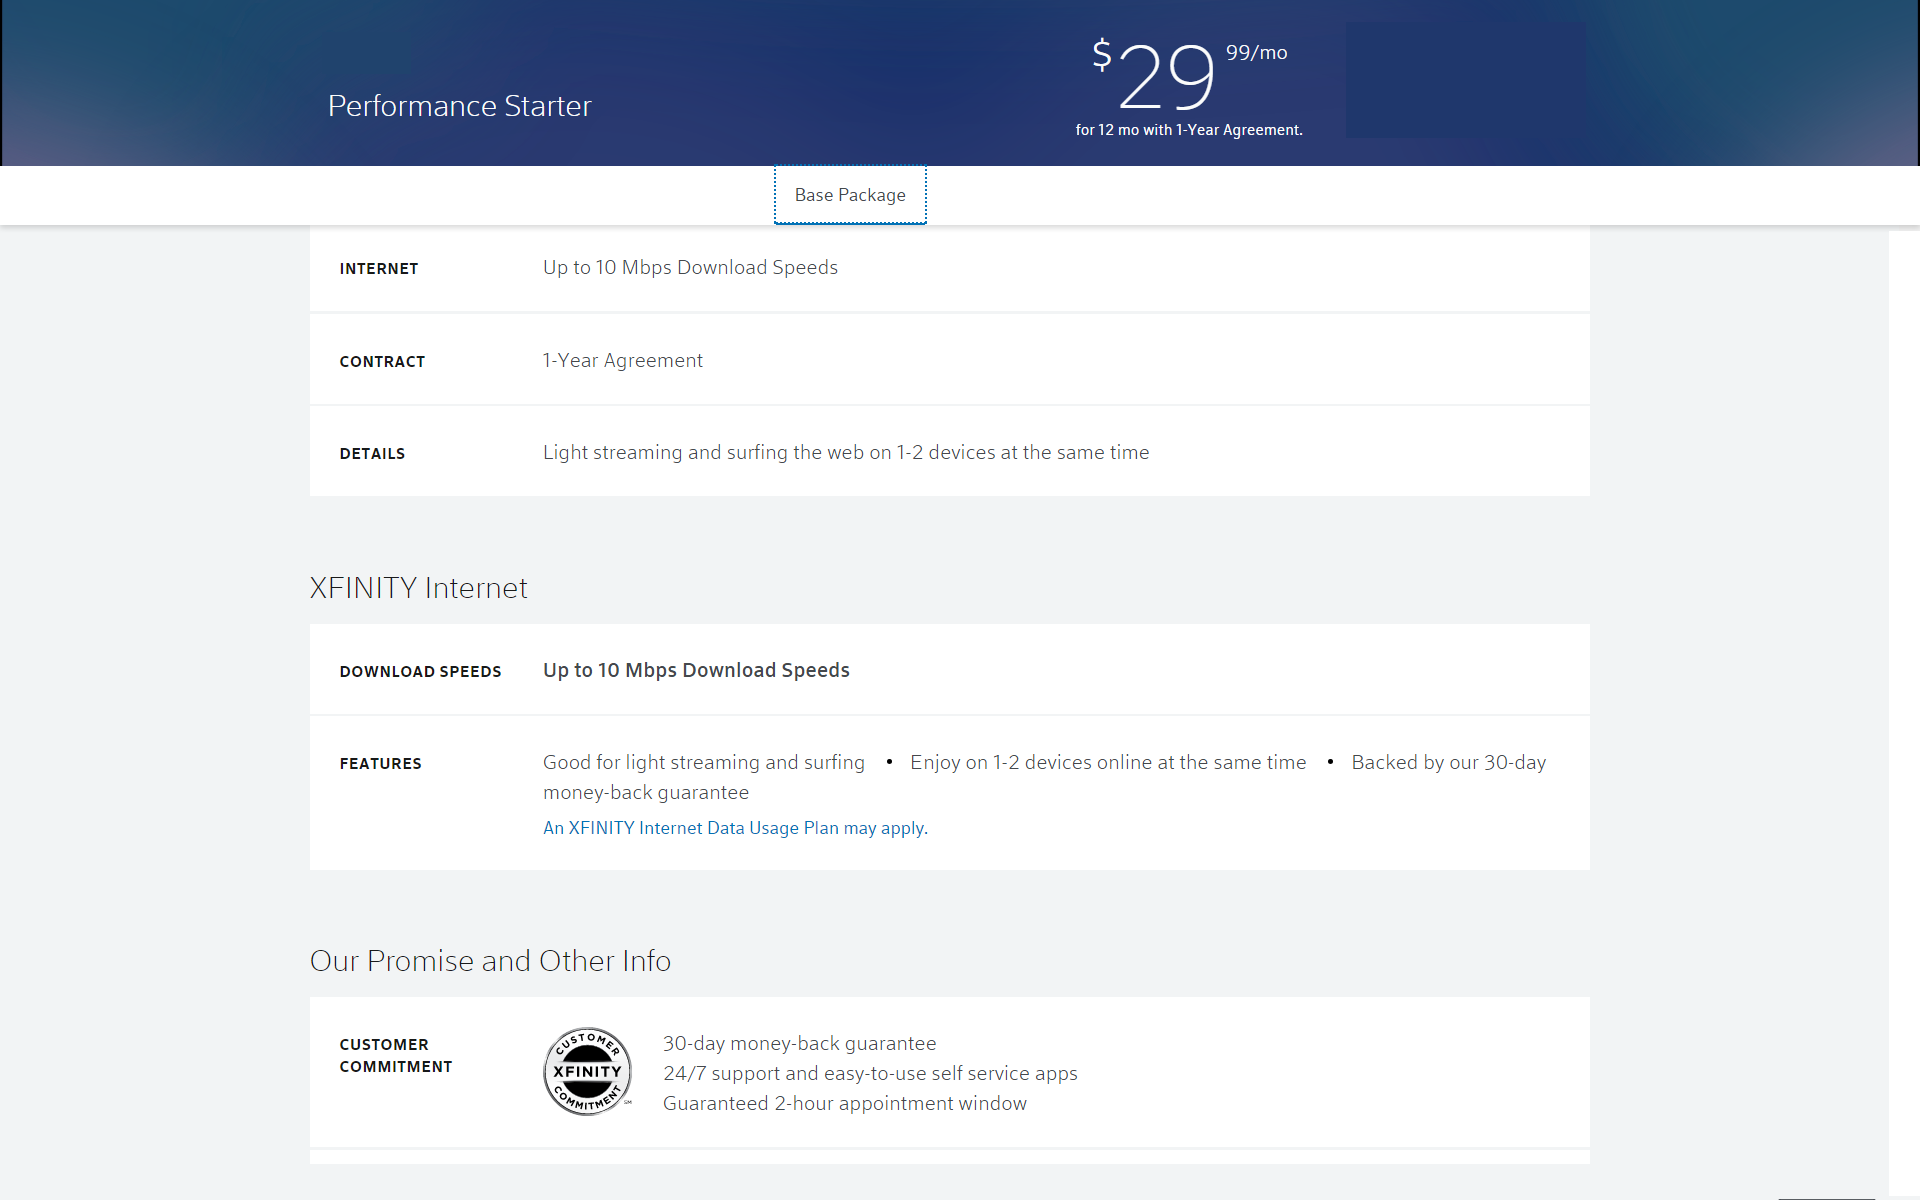Screen dimensions: 1920x1200
Task: Select the Base Package tab
Action: click(850, 195)
